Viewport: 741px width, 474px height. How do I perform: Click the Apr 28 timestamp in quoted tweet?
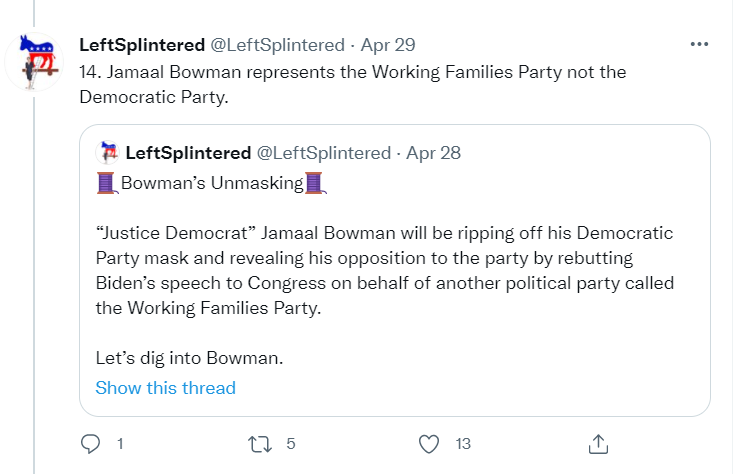tap(434, 153)
